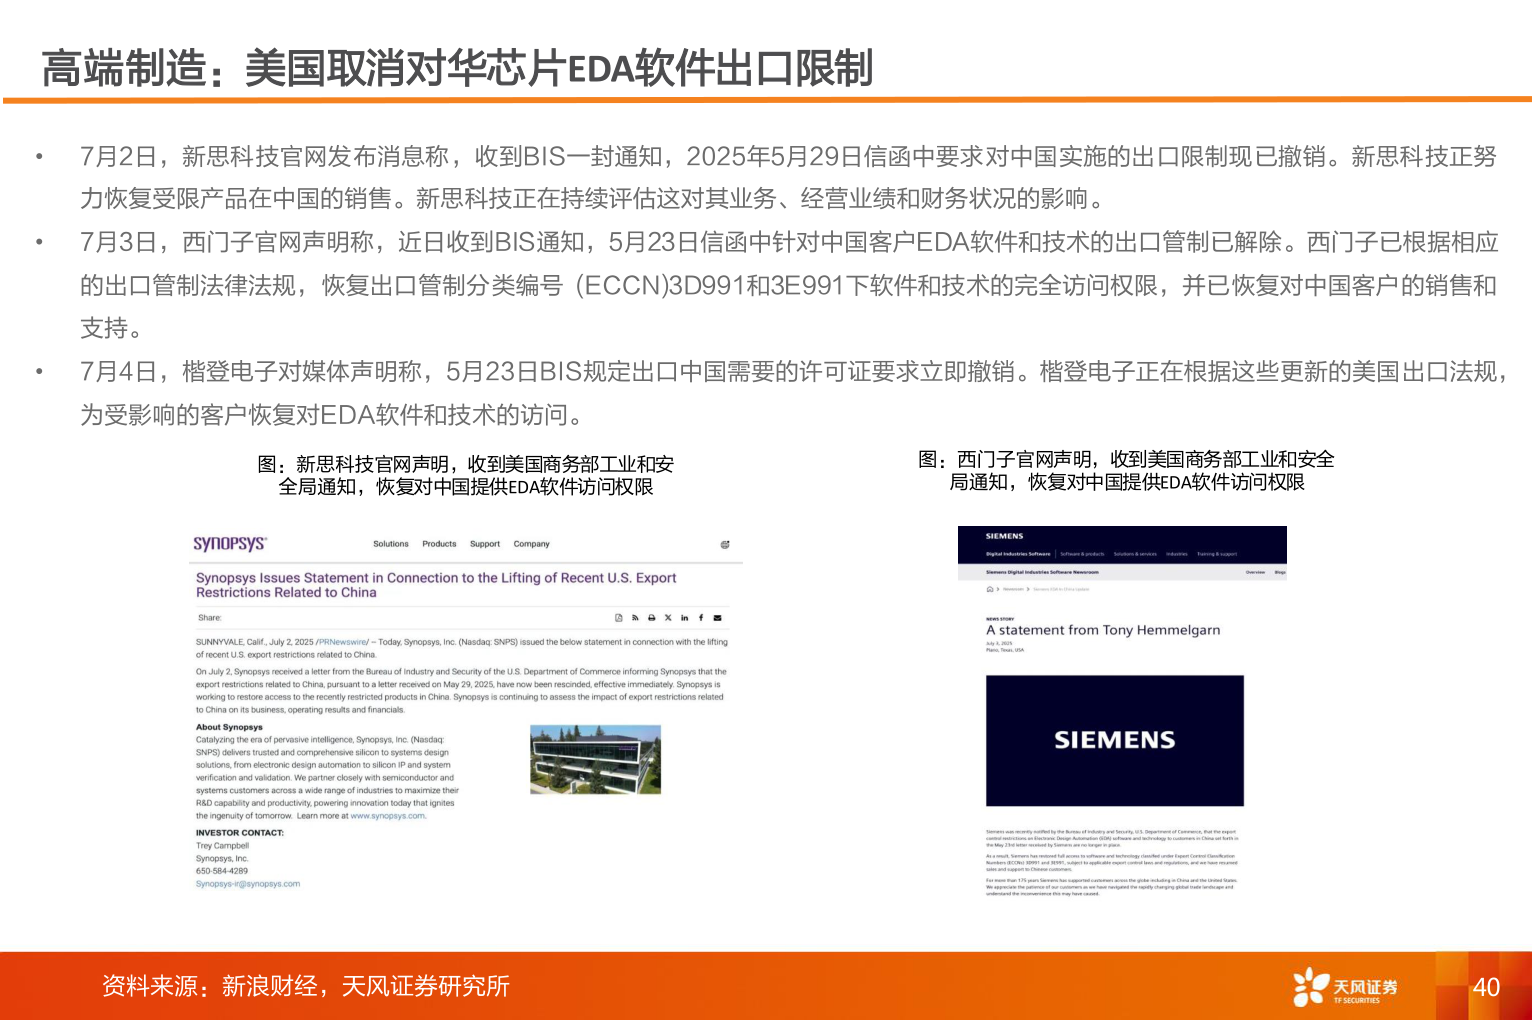Click the phone number 650-584-4289

coord(222,871)
